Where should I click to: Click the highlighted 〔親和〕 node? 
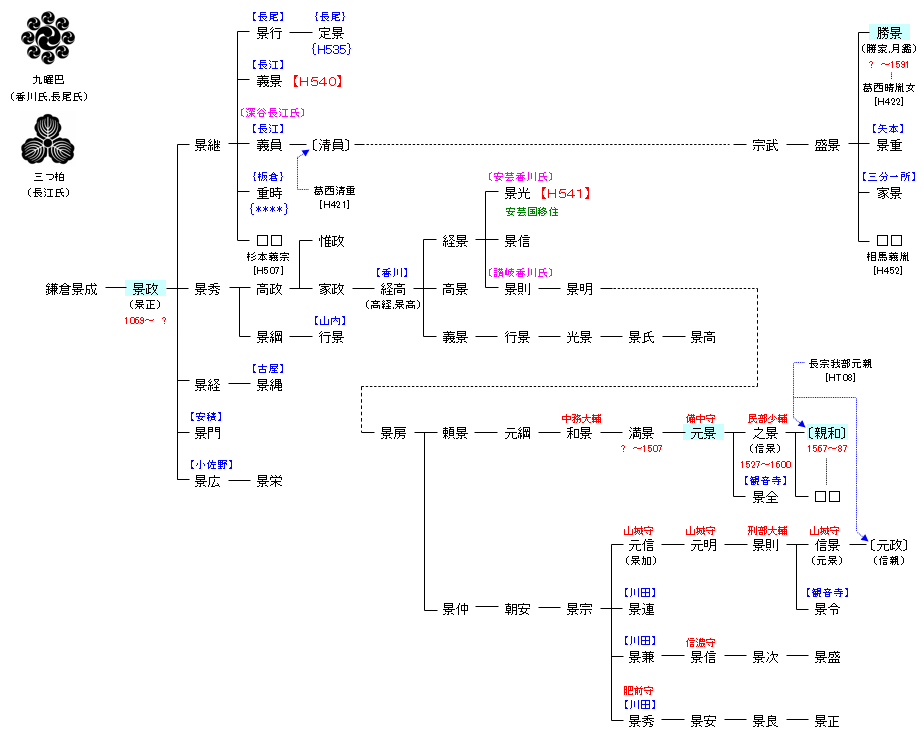tap(827, 433)
